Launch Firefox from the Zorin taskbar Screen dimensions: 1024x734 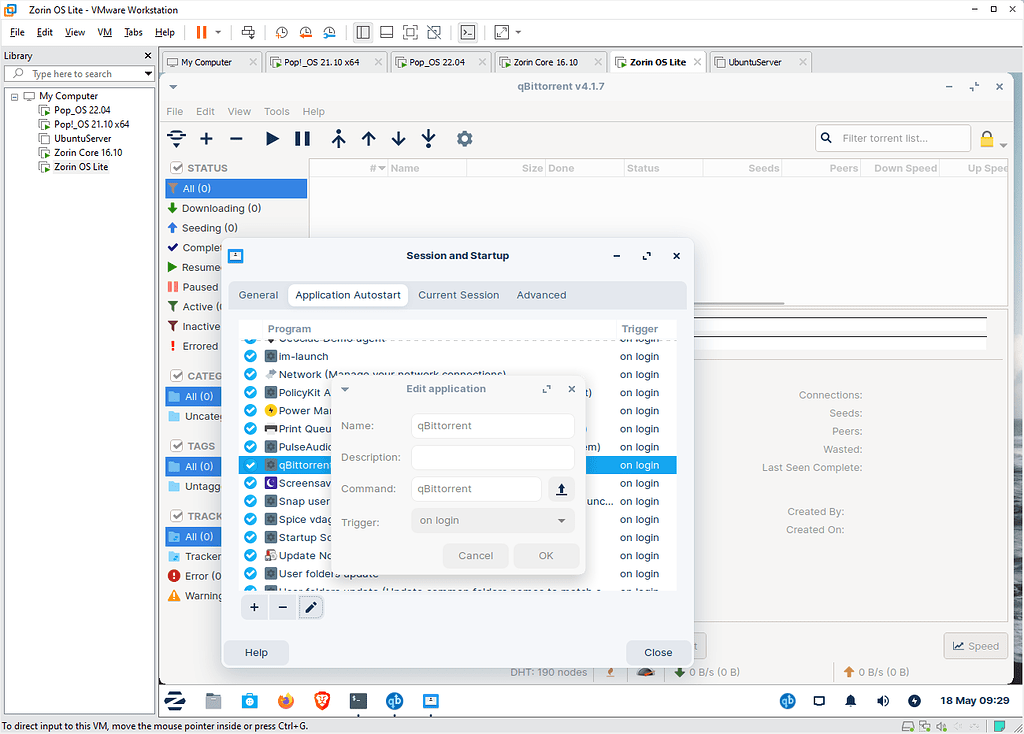(286, 701)
